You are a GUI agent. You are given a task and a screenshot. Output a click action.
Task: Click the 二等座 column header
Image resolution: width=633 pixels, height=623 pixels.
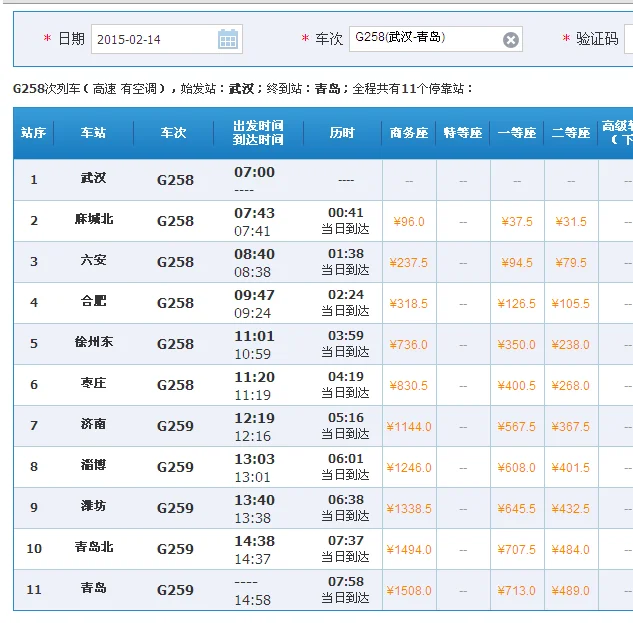(x=571, y=133)
